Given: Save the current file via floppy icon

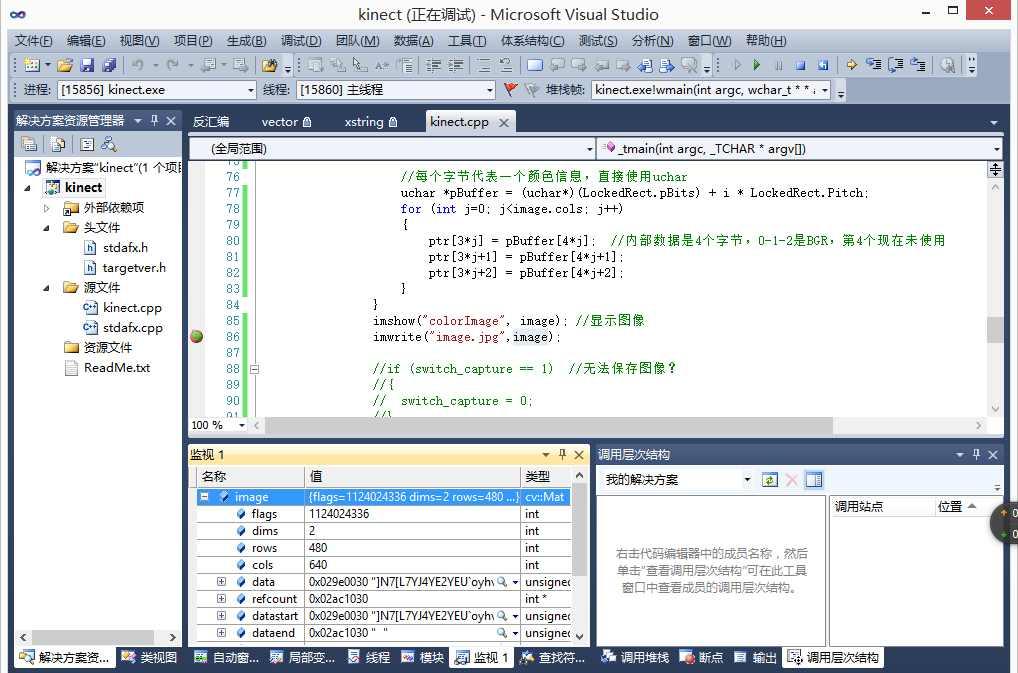Looking at the screenshot, I should (88, 65).
